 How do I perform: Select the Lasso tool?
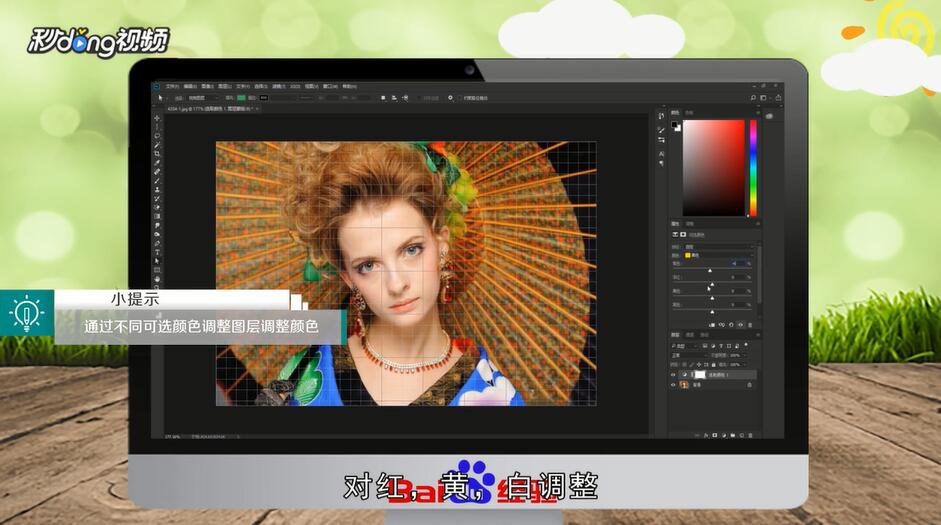coord(157,136)
